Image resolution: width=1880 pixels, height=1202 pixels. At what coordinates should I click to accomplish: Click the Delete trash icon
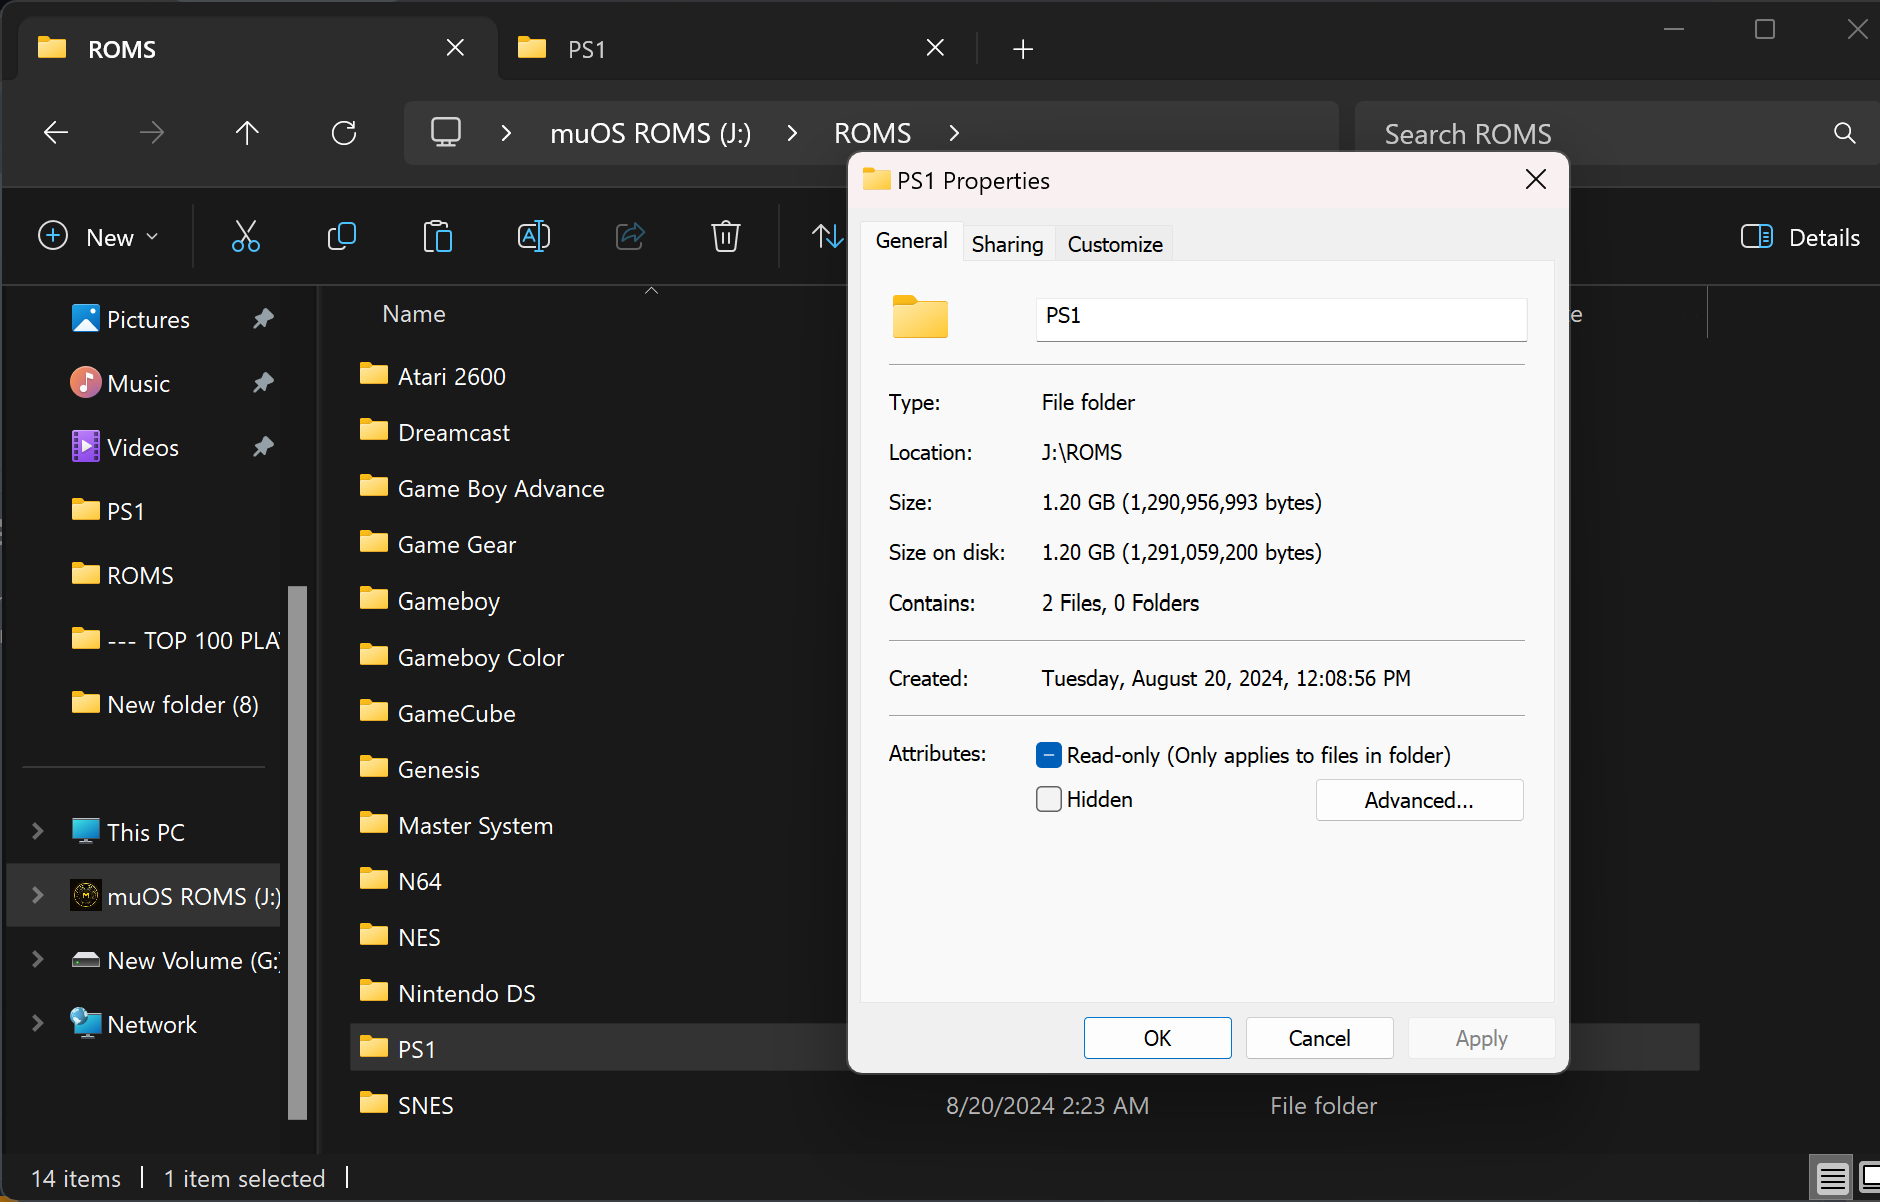coord(726,237)
